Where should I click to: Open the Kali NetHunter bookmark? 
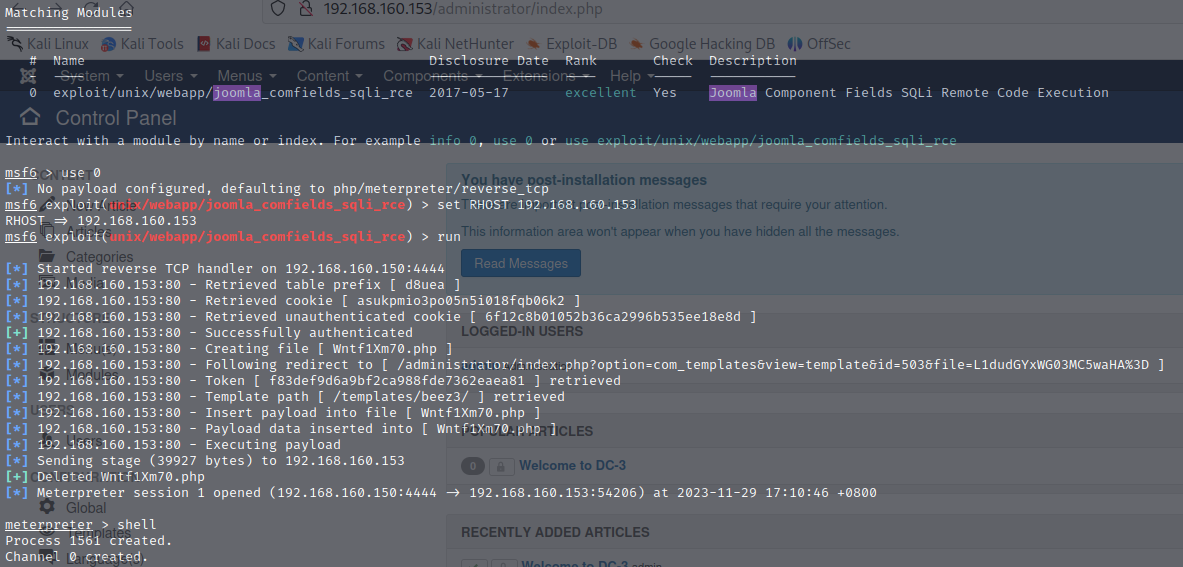(x=455, y=44)
